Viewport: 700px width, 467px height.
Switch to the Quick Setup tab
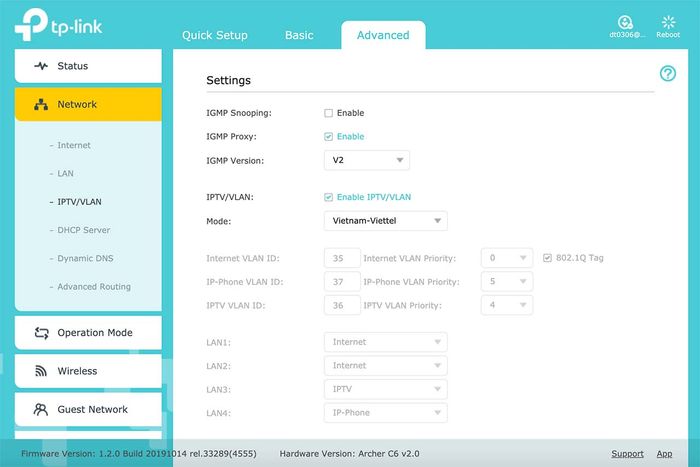[215, 35]
